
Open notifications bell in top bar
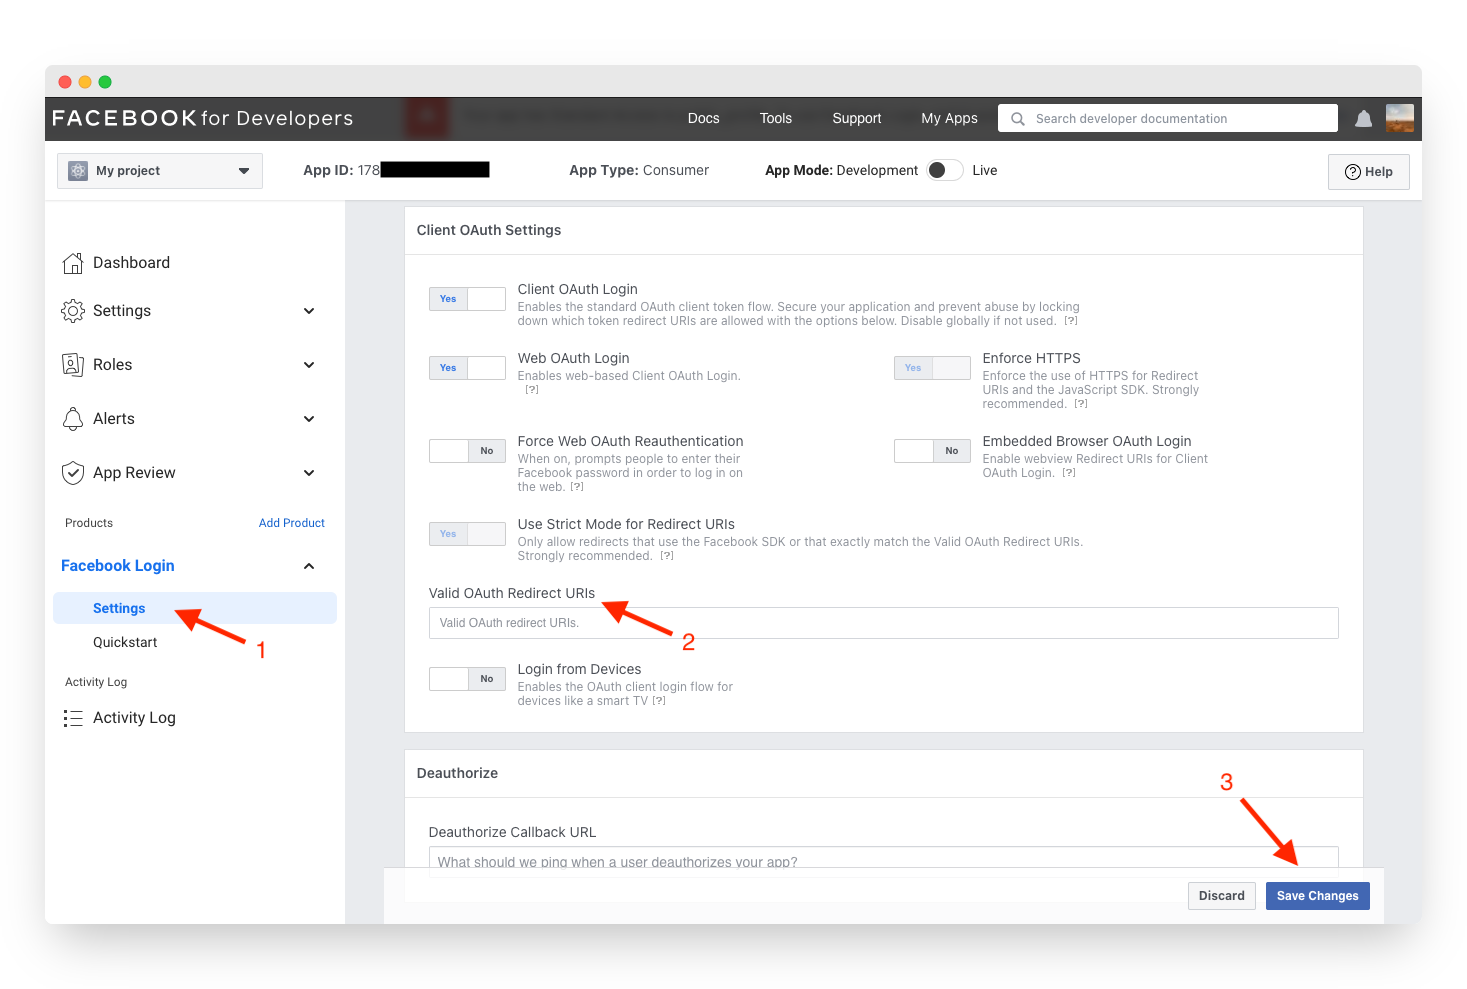[1363, 119]
